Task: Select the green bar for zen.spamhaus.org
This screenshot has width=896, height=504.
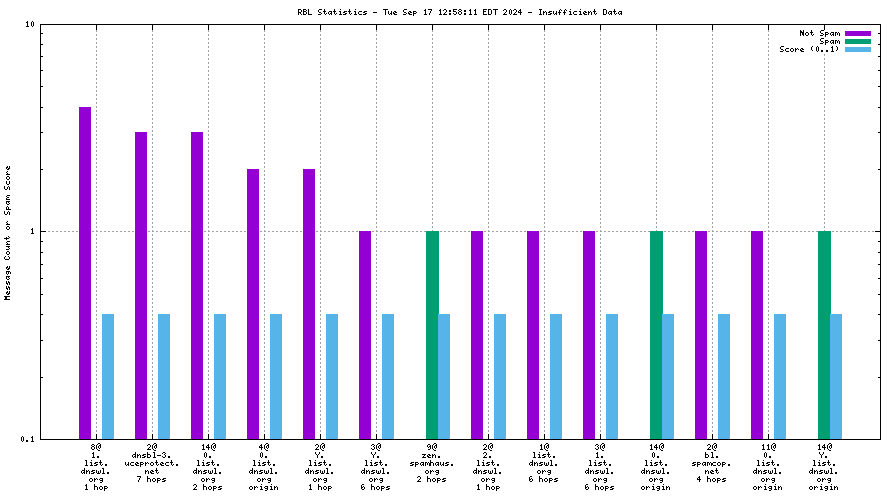Action: click(x=432, y=334)
